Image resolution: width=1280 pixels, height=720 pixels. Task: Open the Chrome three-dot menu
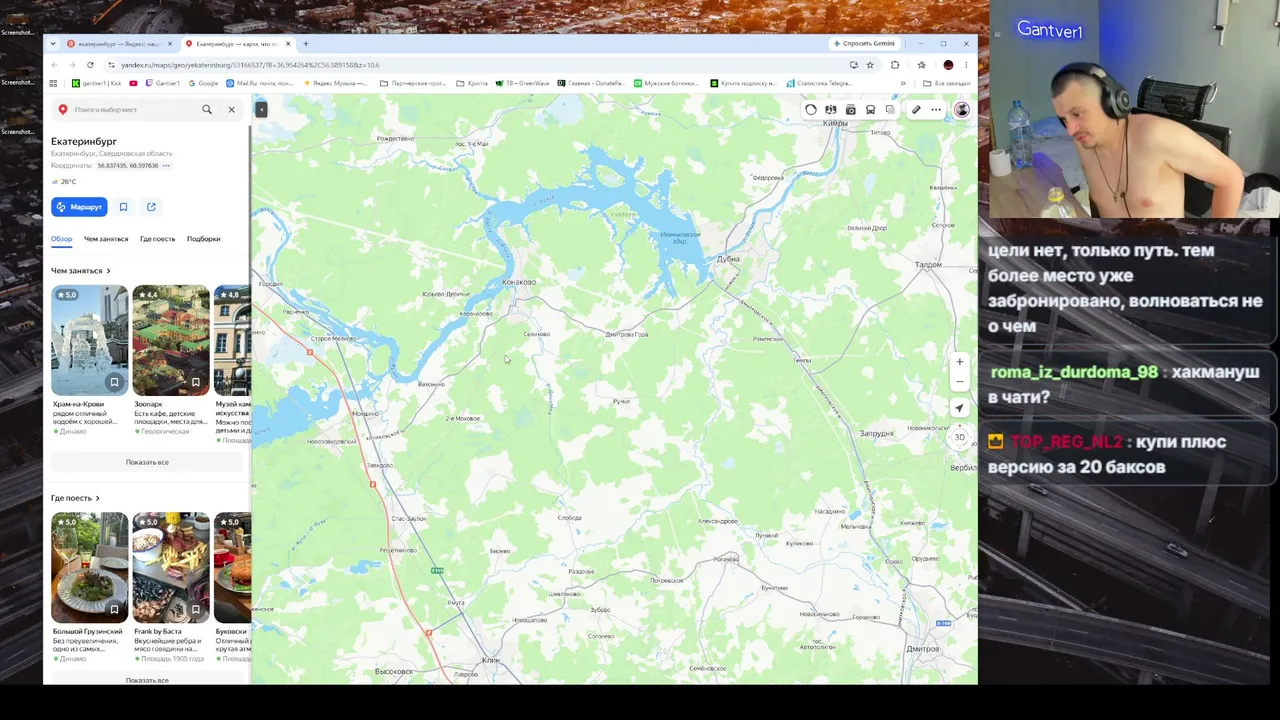point(966,65)
